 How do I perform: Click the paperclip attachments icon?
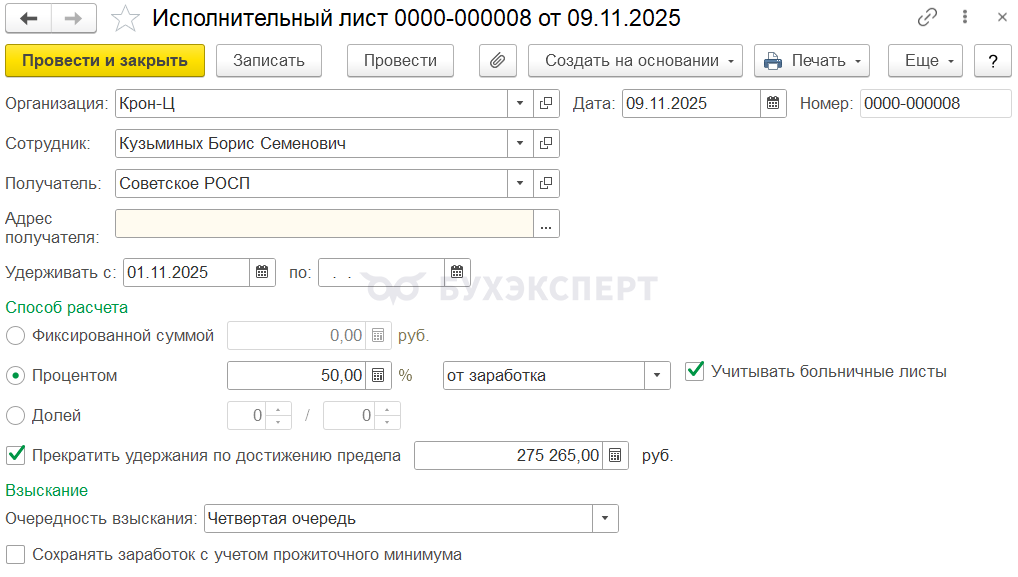point(497,61)
